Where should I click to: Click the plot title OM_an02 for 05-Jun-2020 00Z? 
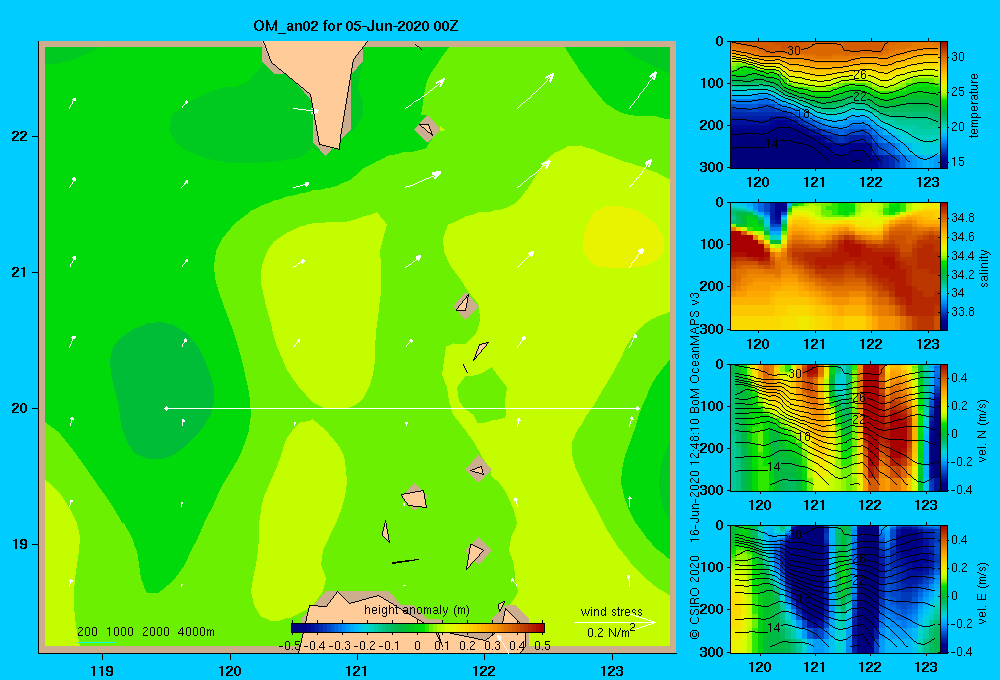tap(355, 26)
